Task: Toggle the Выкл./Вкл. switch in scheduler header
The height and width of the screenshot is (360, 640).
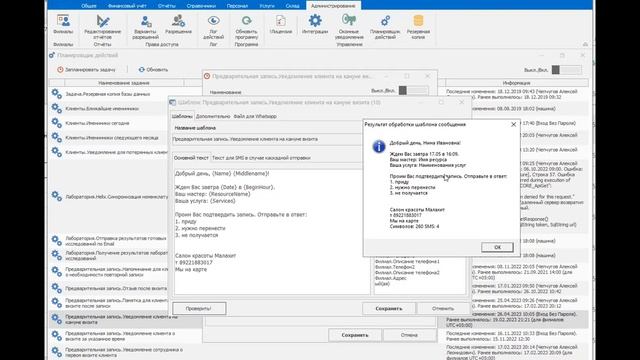Action: pos(567,70)
